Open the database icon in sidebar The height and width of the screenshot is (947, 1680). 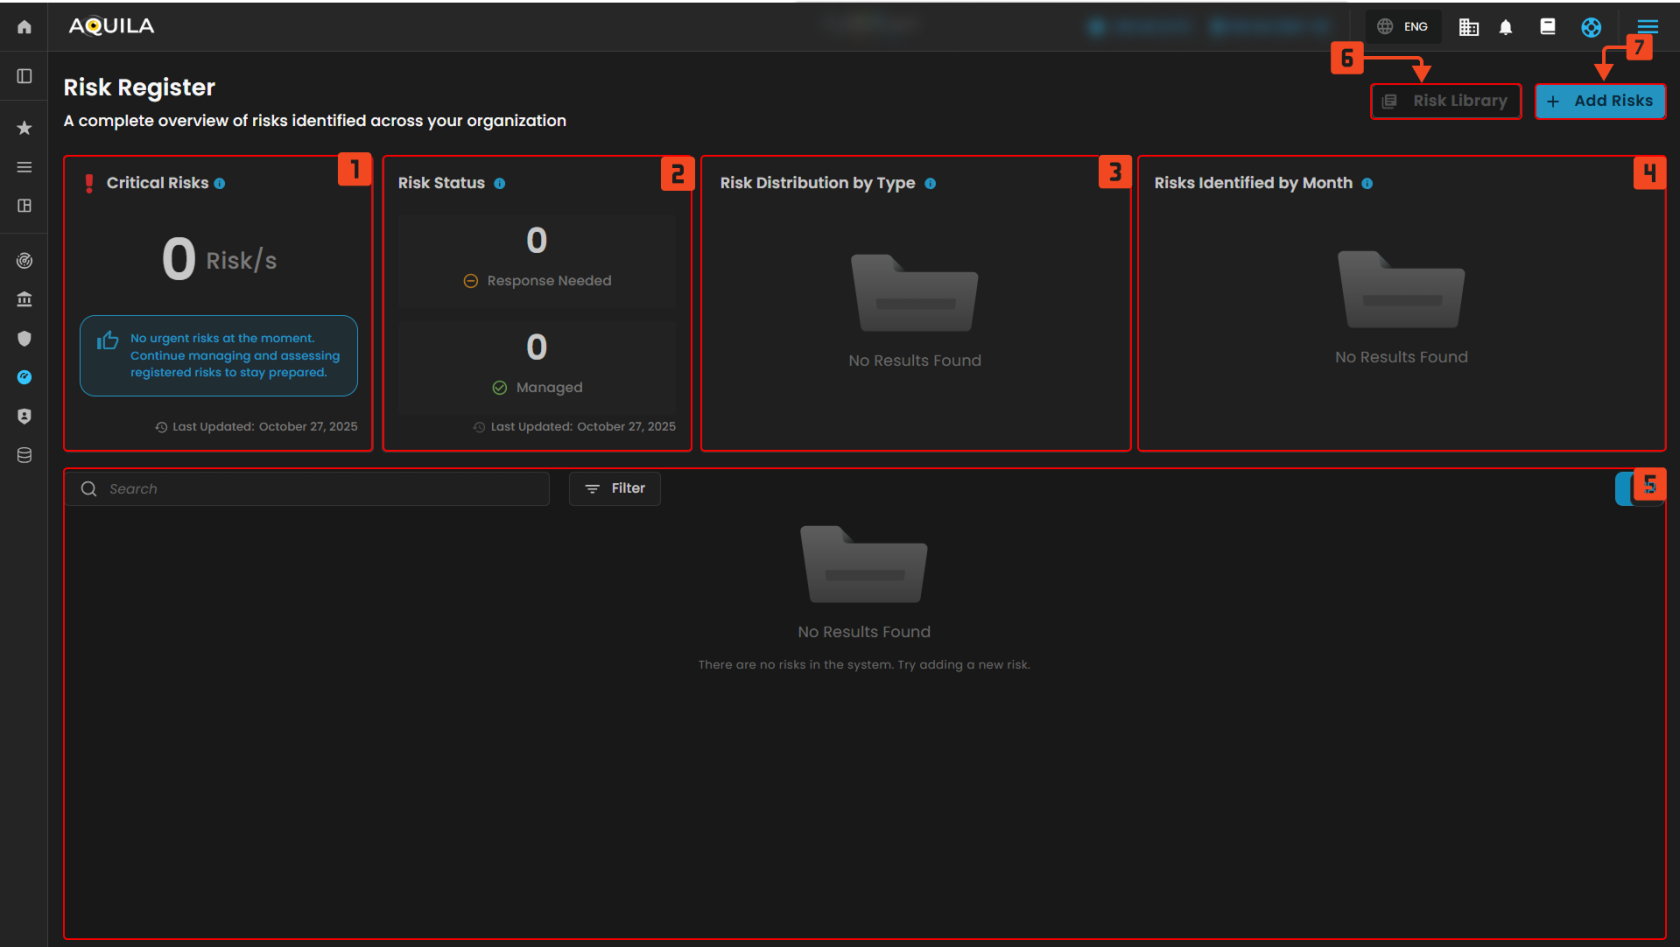click(24, 455)
